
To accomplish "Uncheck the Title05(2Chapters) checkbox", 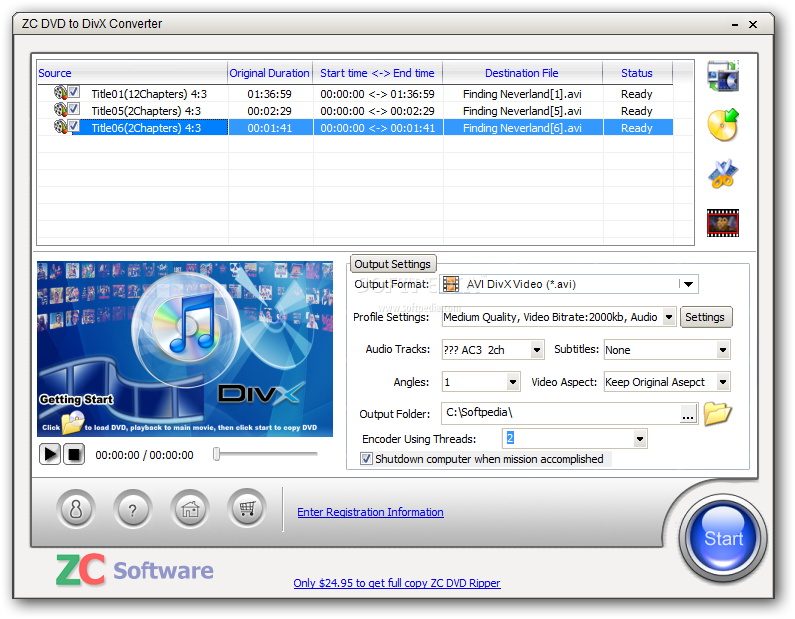I will (74, 108).
